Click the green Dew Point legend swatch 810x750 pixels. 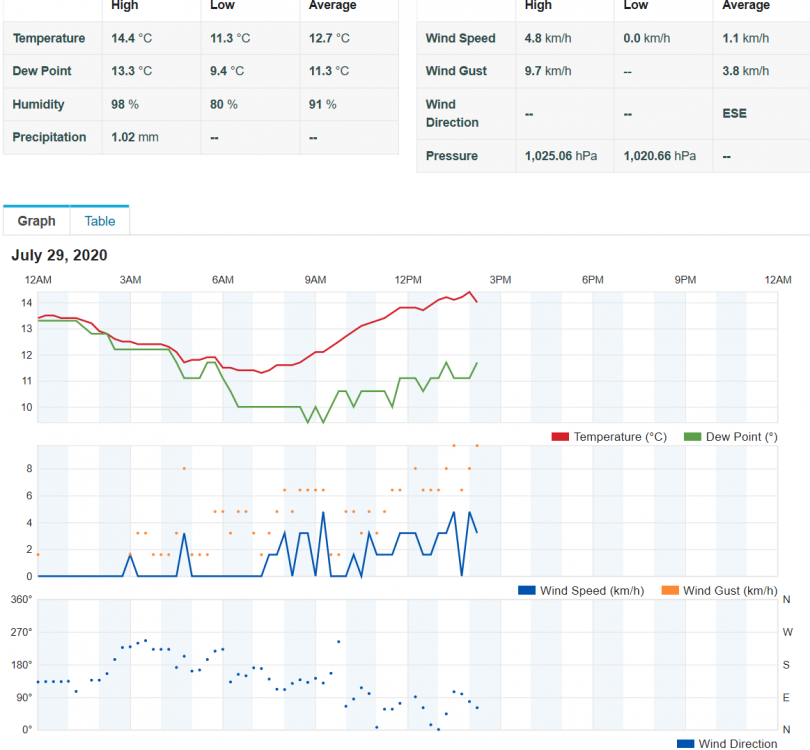point(692,437)
